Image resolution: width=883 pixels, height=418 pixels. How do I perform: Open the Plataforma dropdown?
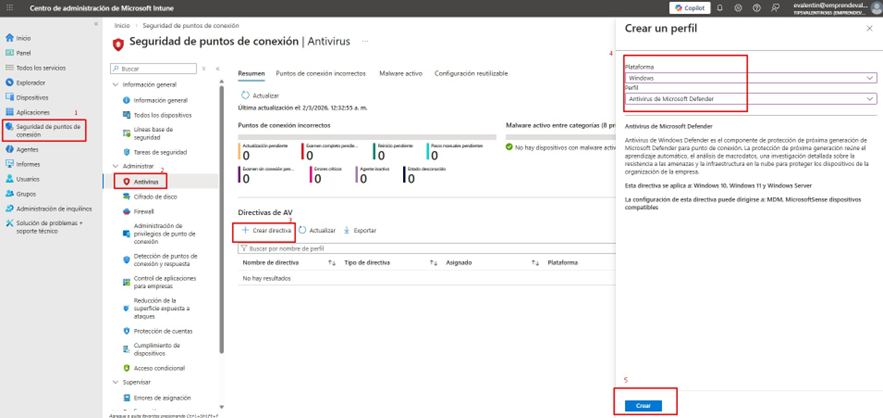coord(750,77)
